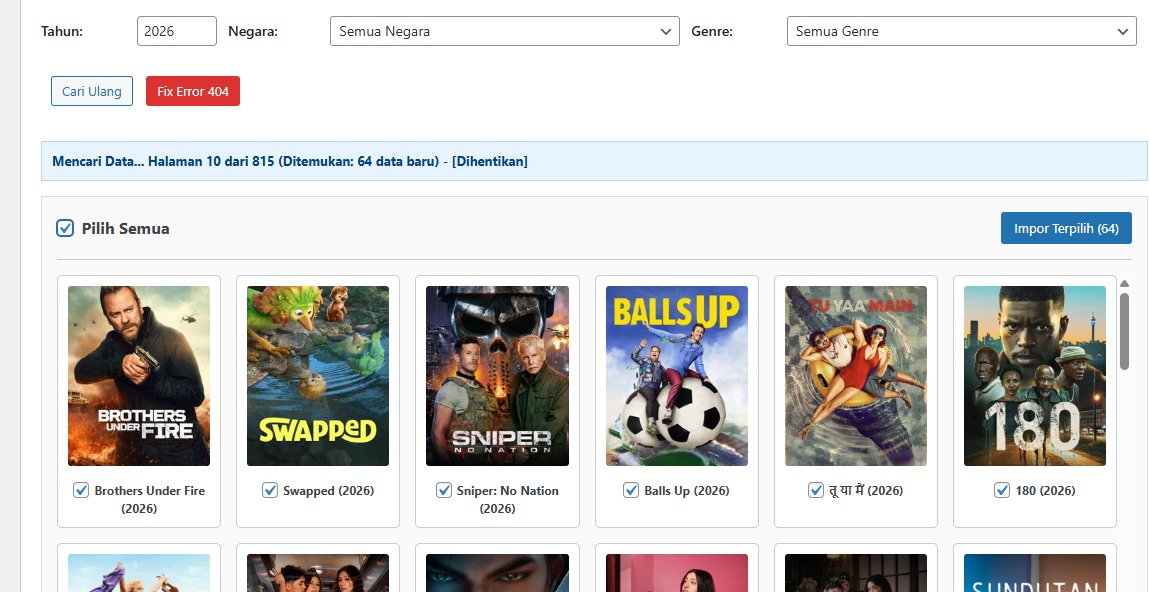Click the Sundutan poster in second row

[x=1035, y=573]
